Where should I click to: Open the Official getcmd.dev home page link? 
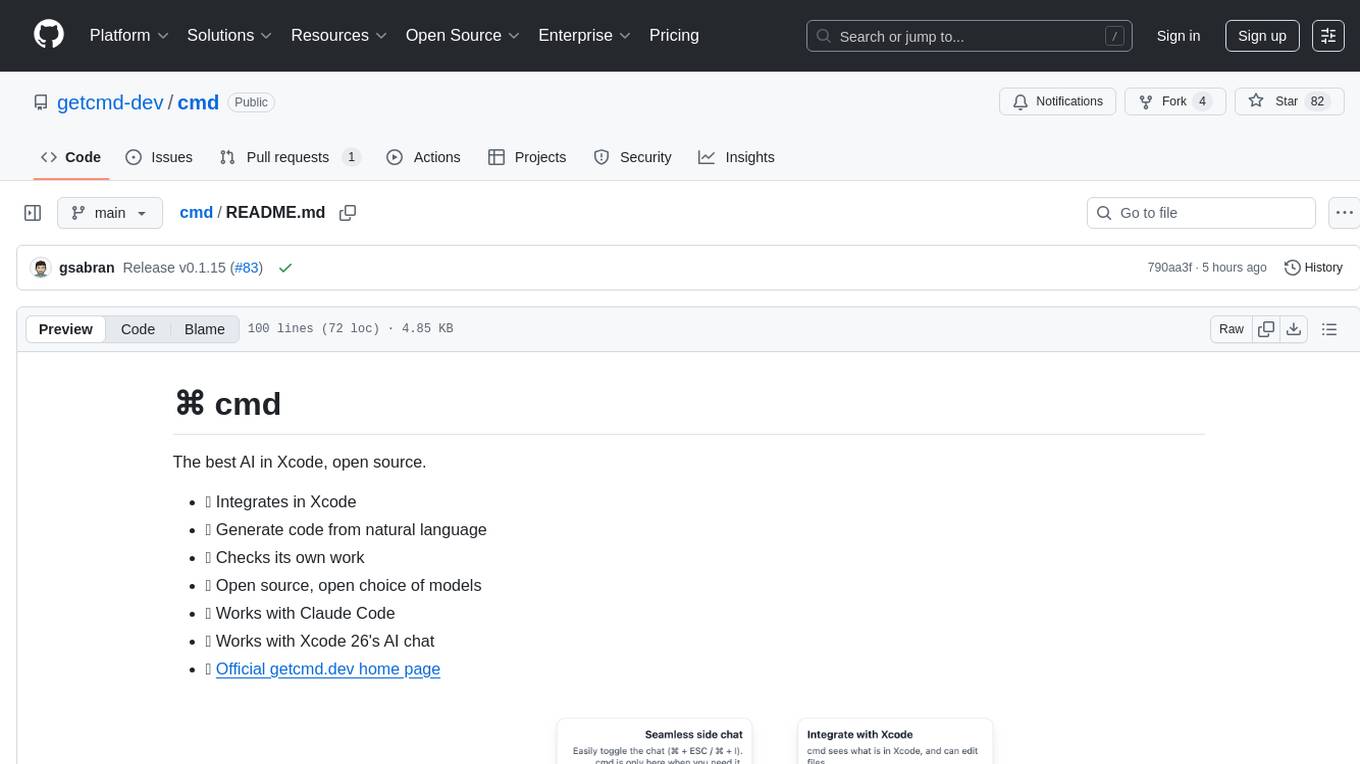click(x=328, y=669)
